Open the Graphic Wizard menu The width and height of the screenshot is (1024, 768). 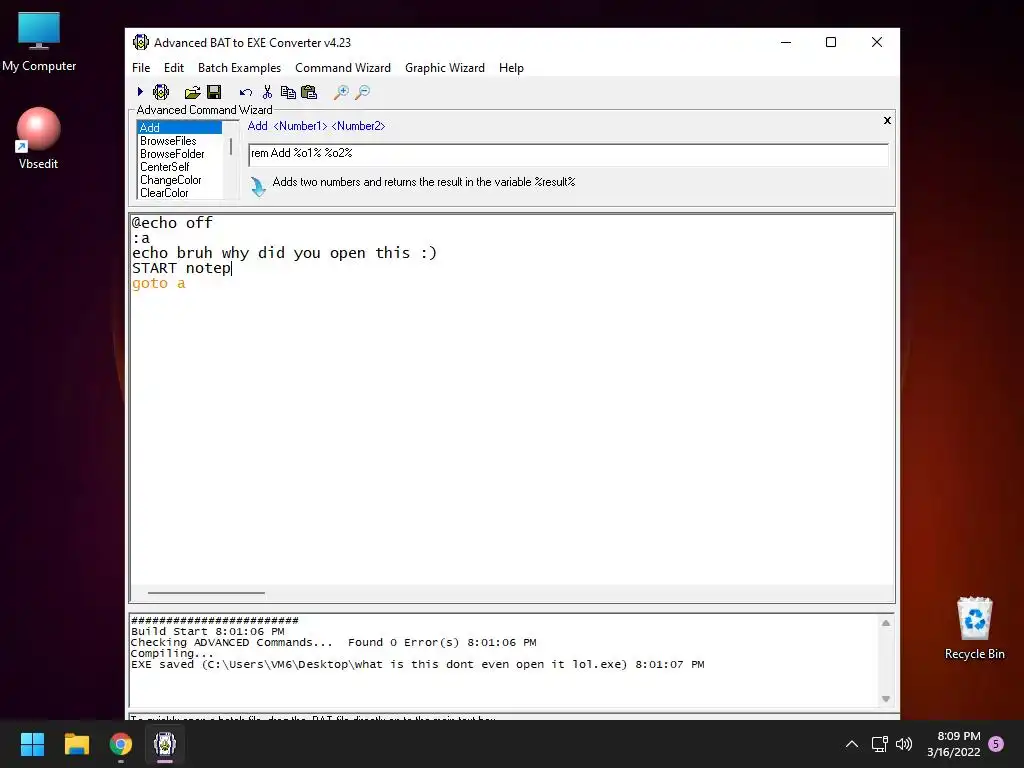[x=445, y=68]
